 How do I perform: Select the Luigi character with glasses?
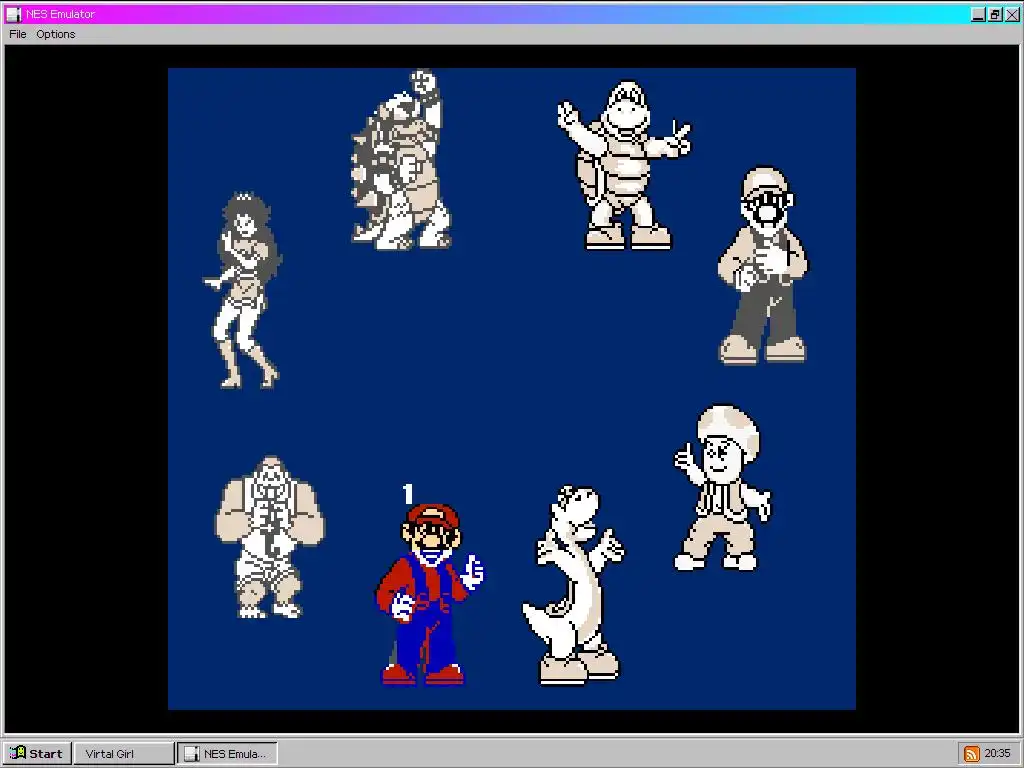point(763,265)
